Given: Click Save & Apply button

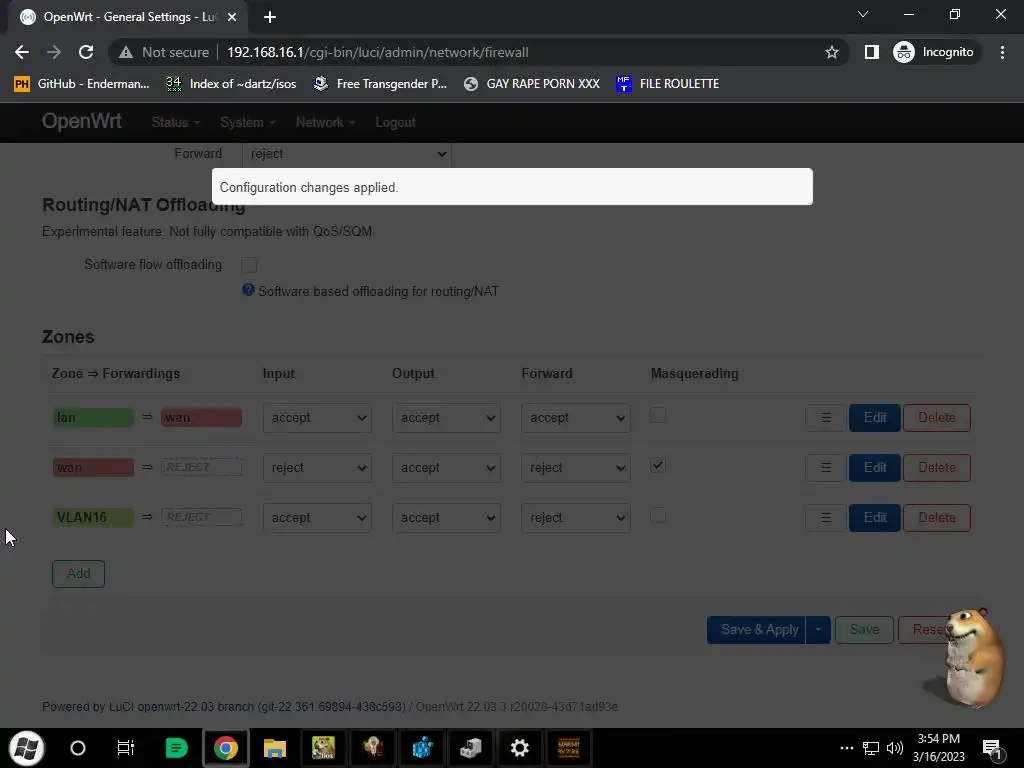Looking at the screenshot, I should (x=756, y=630).
